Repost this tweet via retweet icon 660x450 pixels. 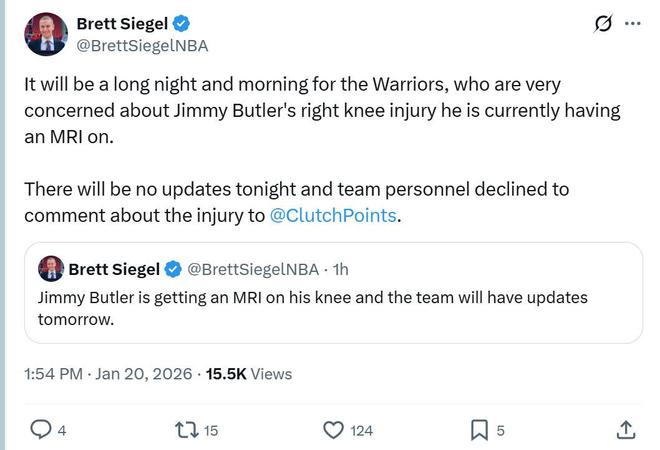tap(186, 430)
